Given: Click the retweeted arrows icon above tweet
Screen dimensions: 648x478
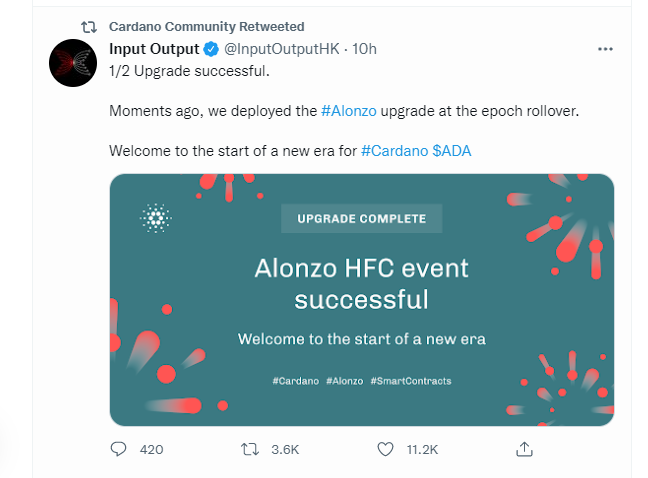Looking at the screenshot, I should [89, 27].
